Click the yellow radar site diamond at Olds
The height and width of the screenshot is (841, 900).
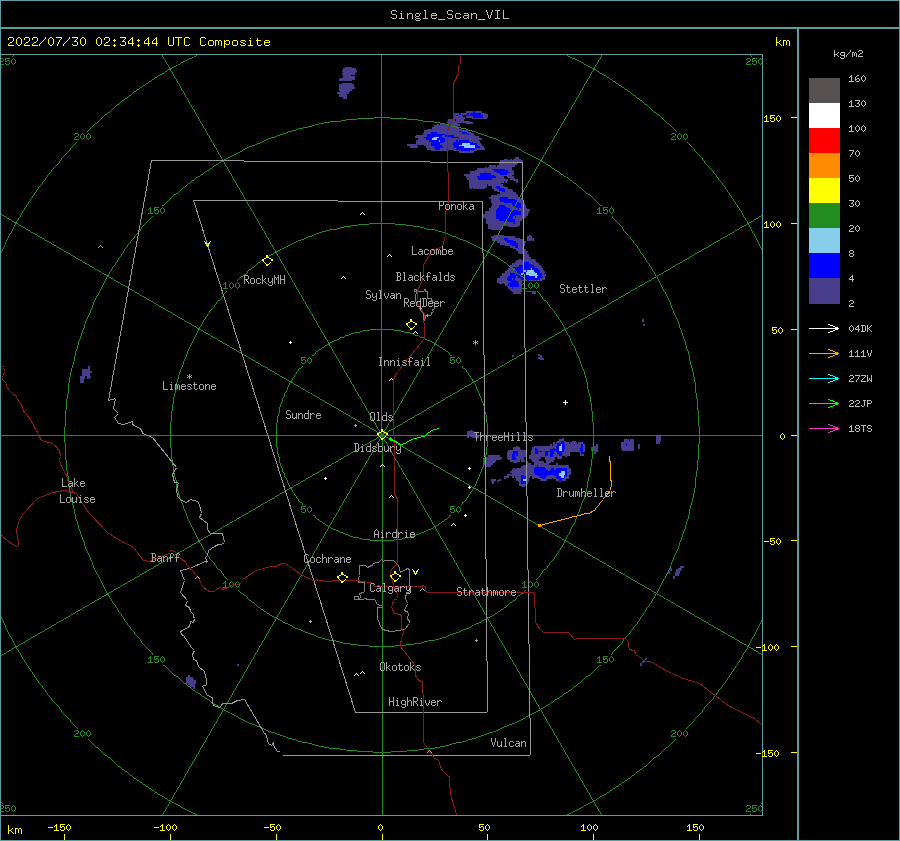(x=382, y=435)
